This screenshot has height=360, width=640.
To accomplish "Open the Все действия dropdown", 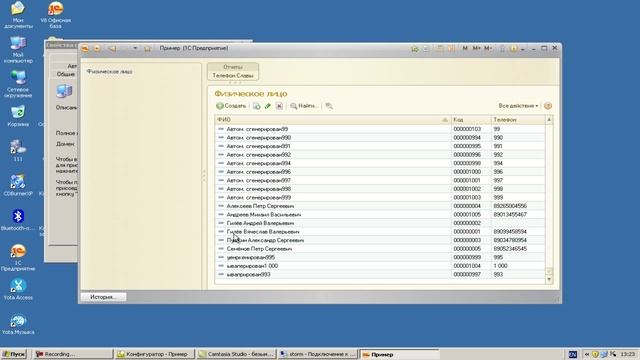I will pyautogui.click(x=518, y=106).
